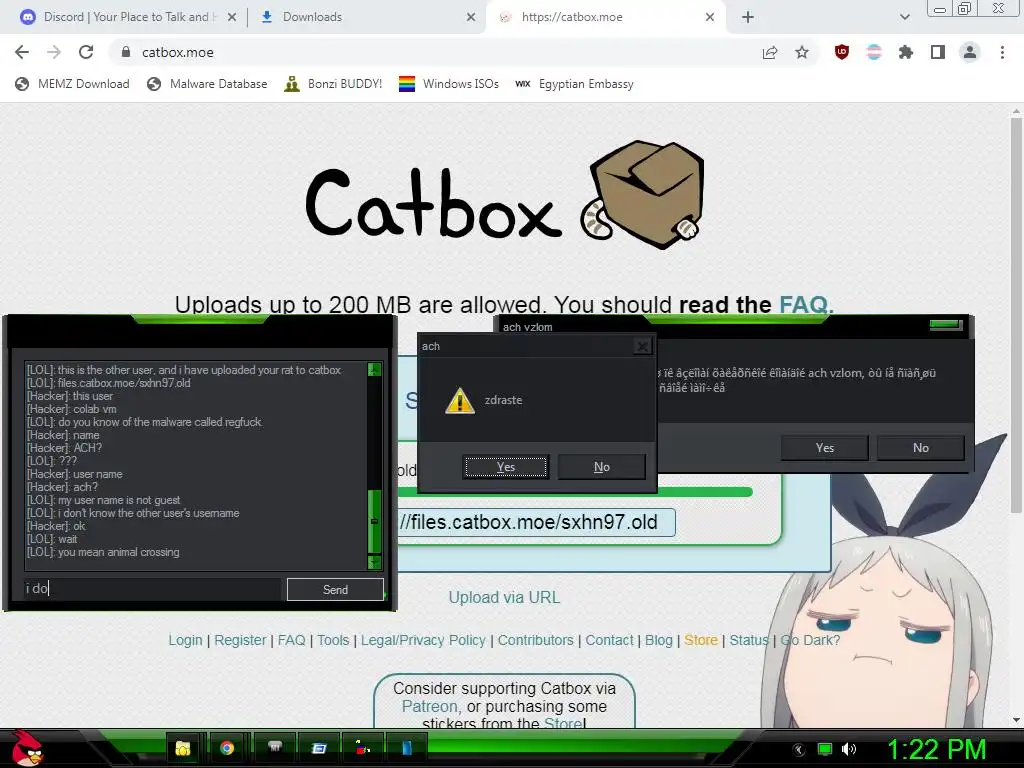Click the green button in ach vzlom title bar
Image resolution: width=1024 pixels, height=768 pixels.
[946, 325]
